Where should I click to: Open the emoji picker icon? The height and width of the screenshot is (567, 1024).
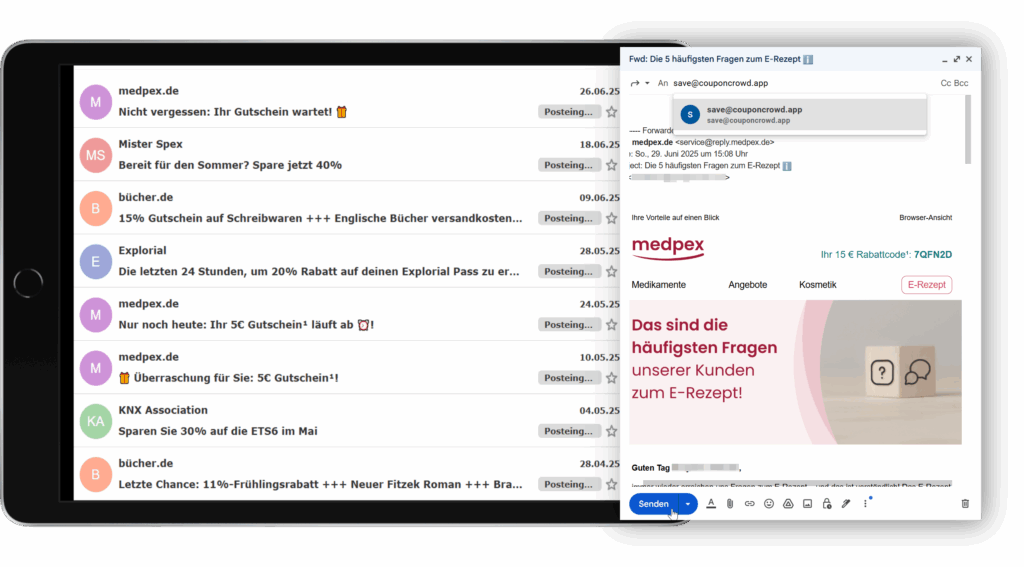click(769, 504)
